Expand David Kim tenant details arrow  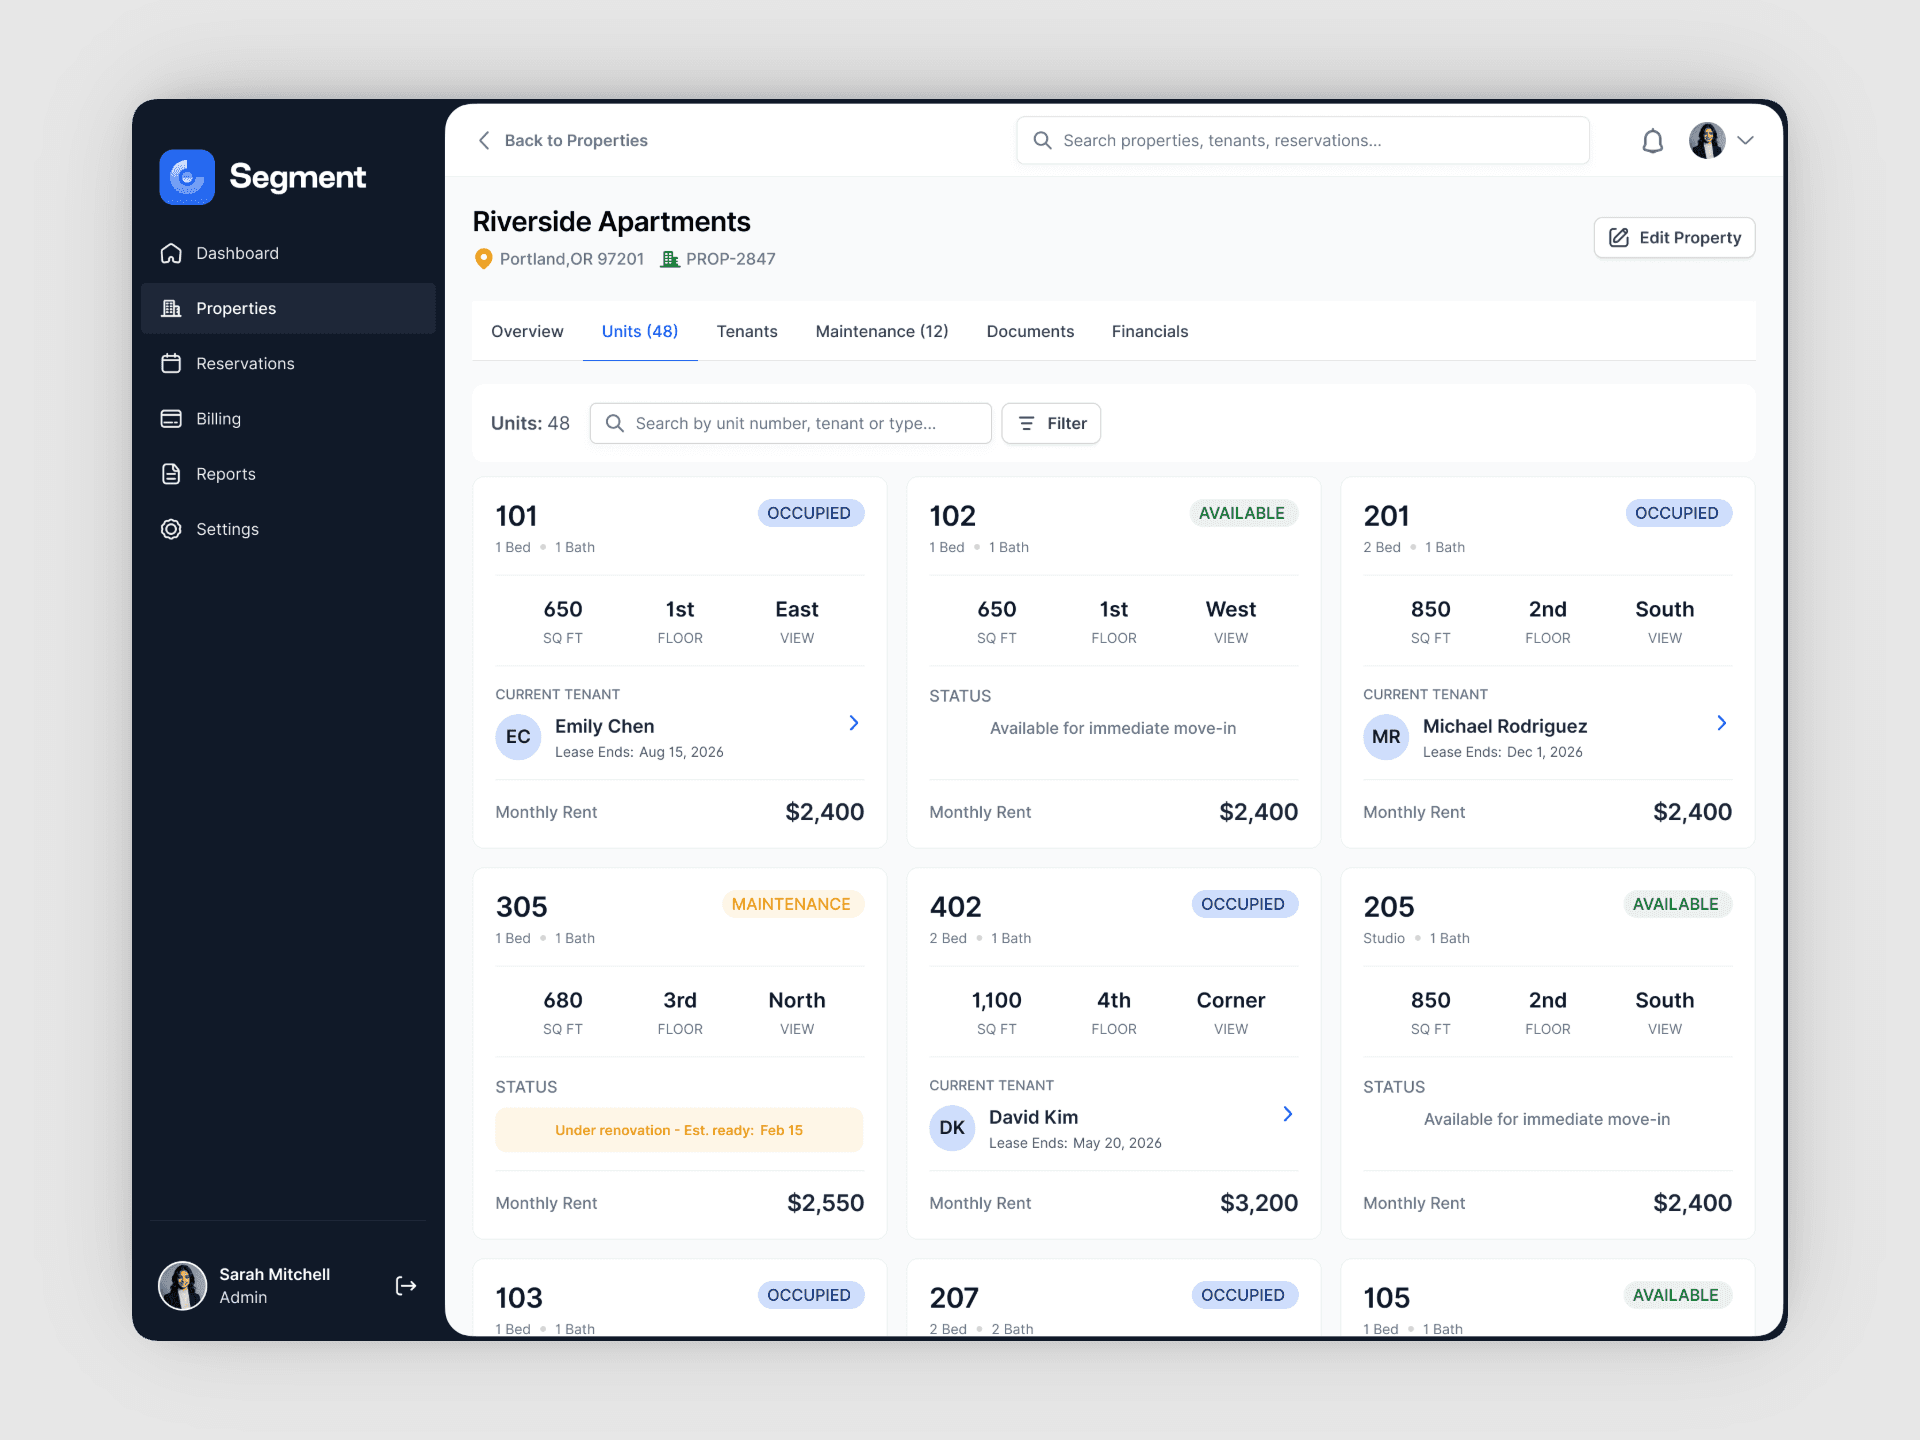(x=1287, y=1114)
